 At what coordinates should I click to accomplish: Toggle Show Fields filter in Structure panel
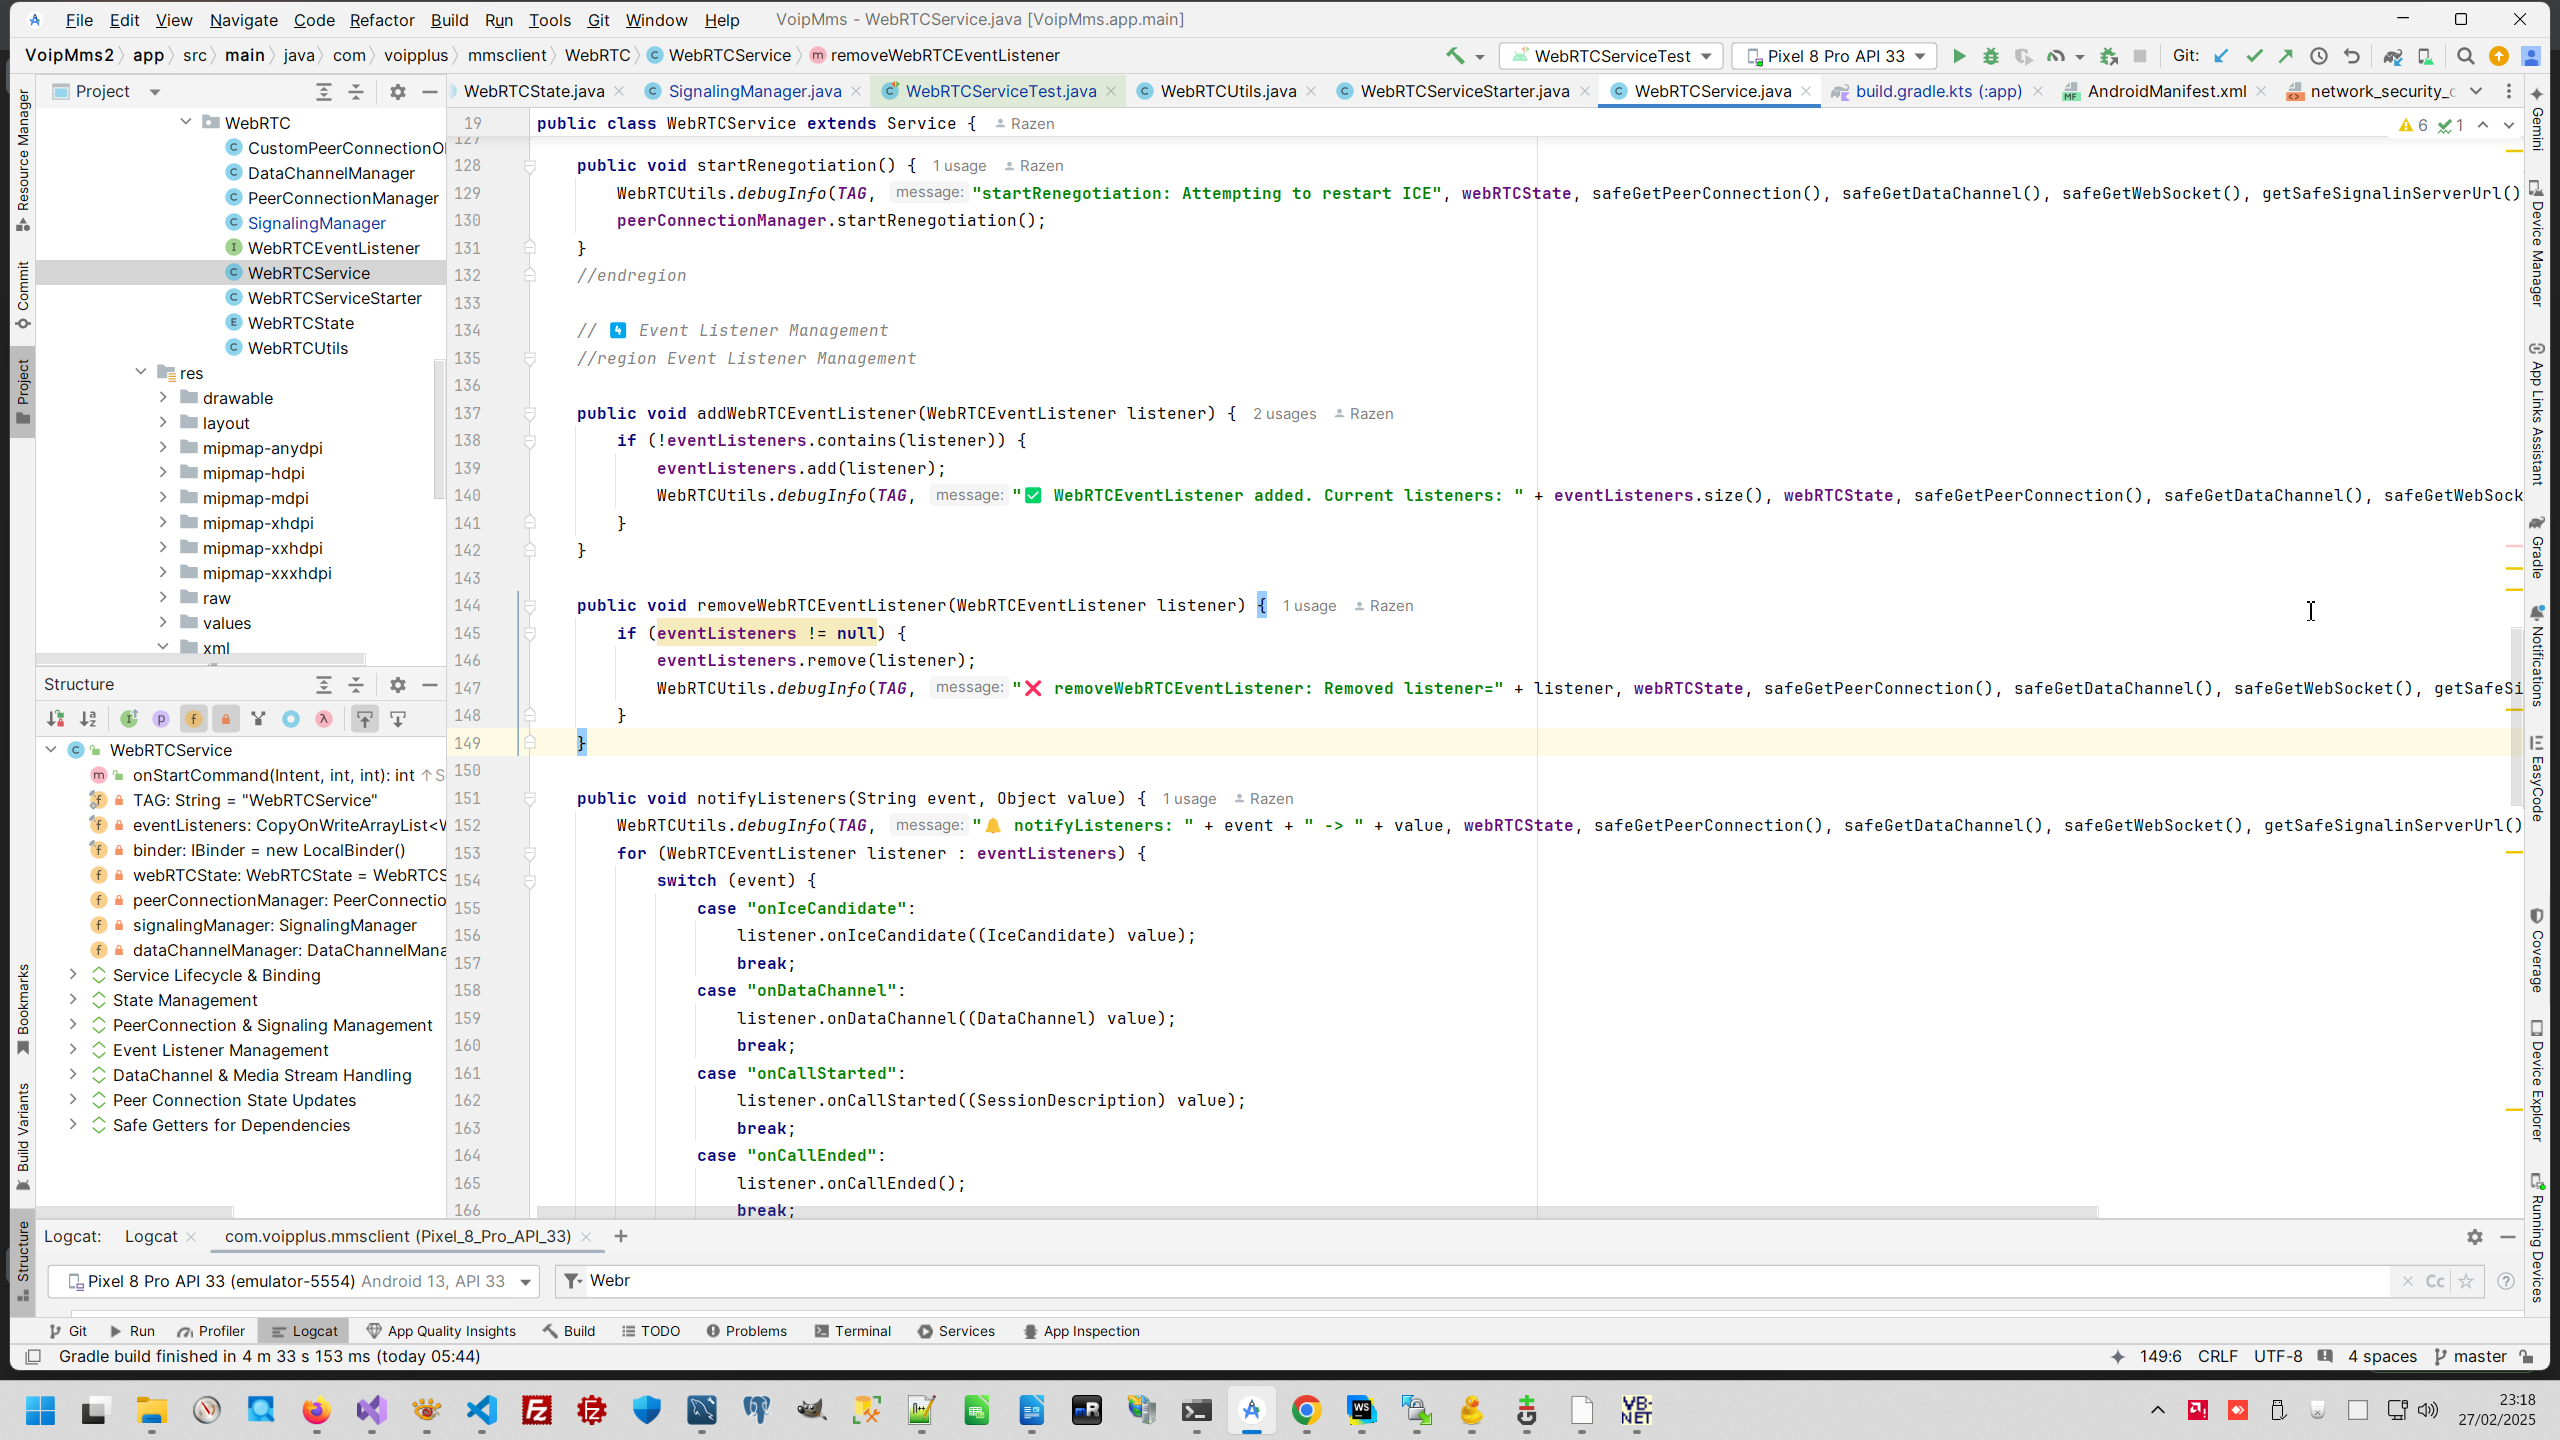[193, 719]
